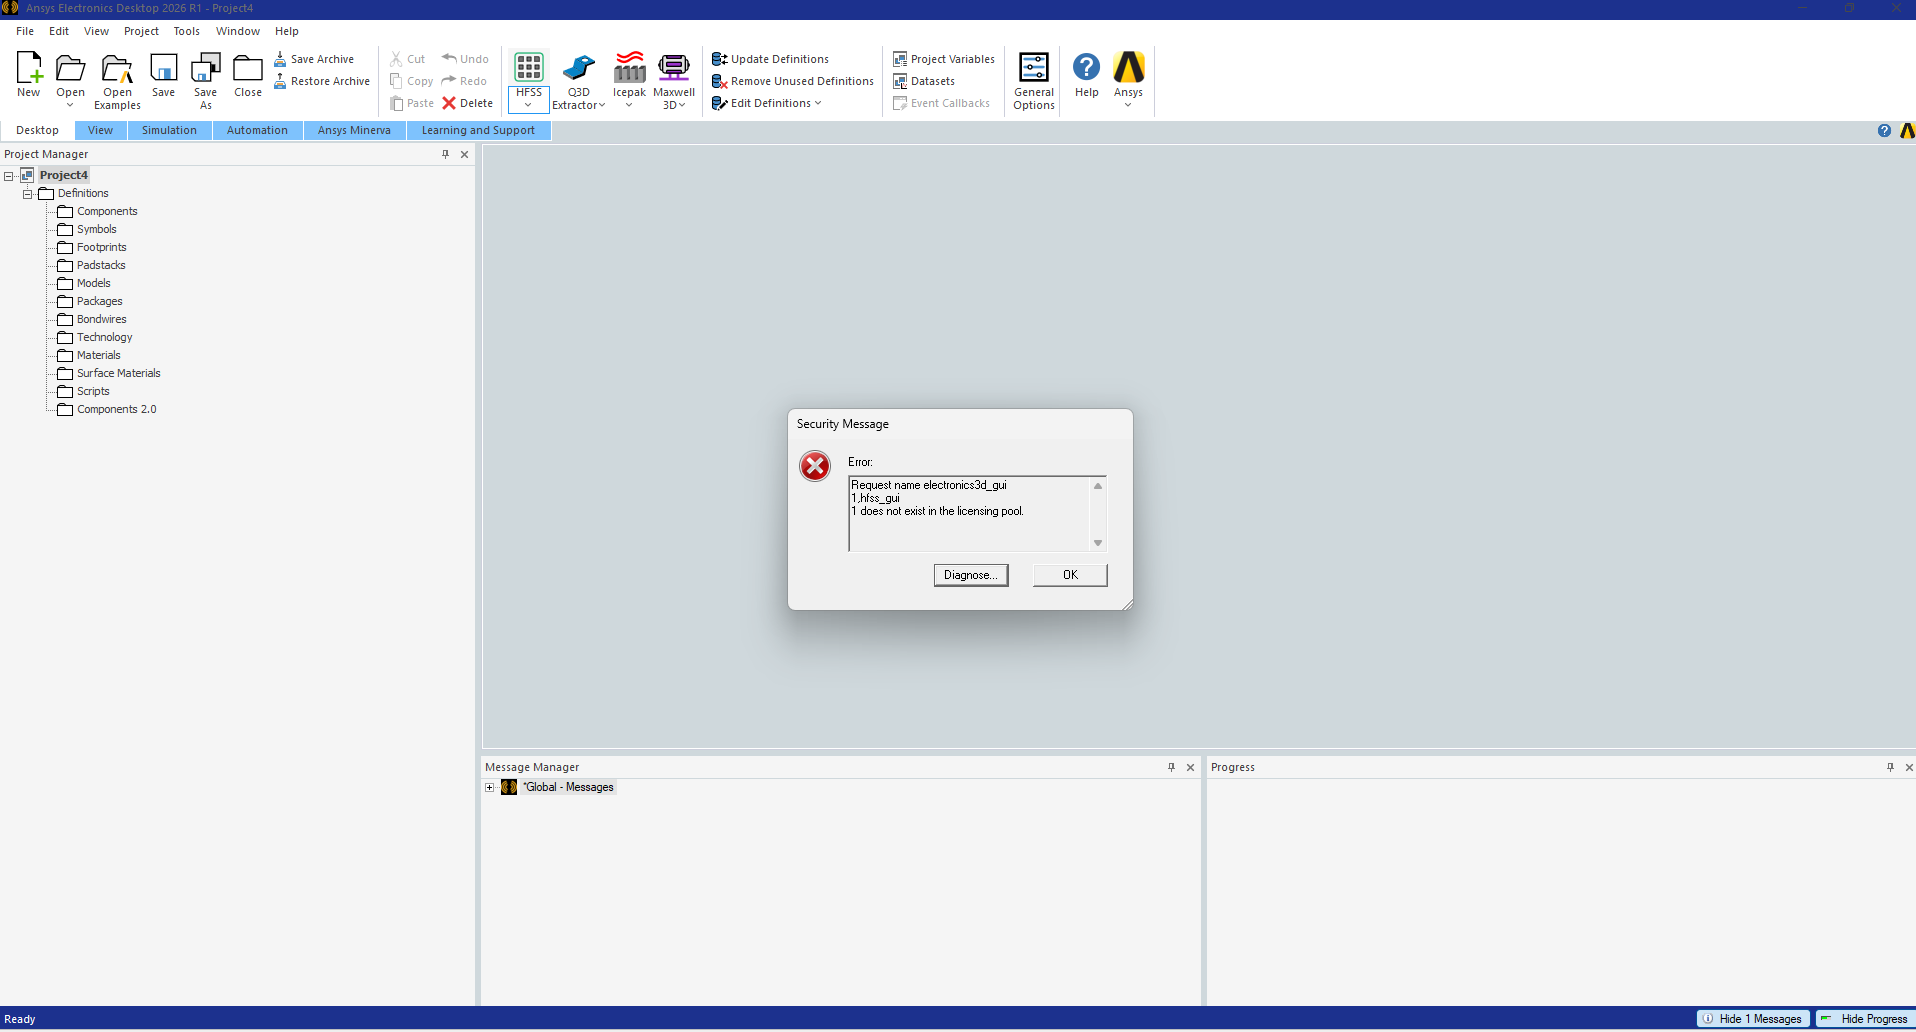Click the Open project folder icon

[x=70, y=67]
